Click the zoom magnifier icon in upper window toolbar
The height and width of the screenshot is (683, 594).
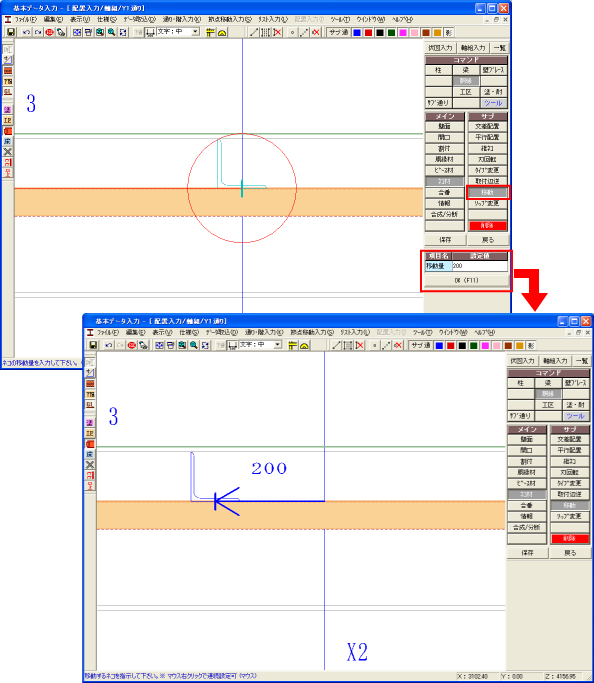[111, 32]
